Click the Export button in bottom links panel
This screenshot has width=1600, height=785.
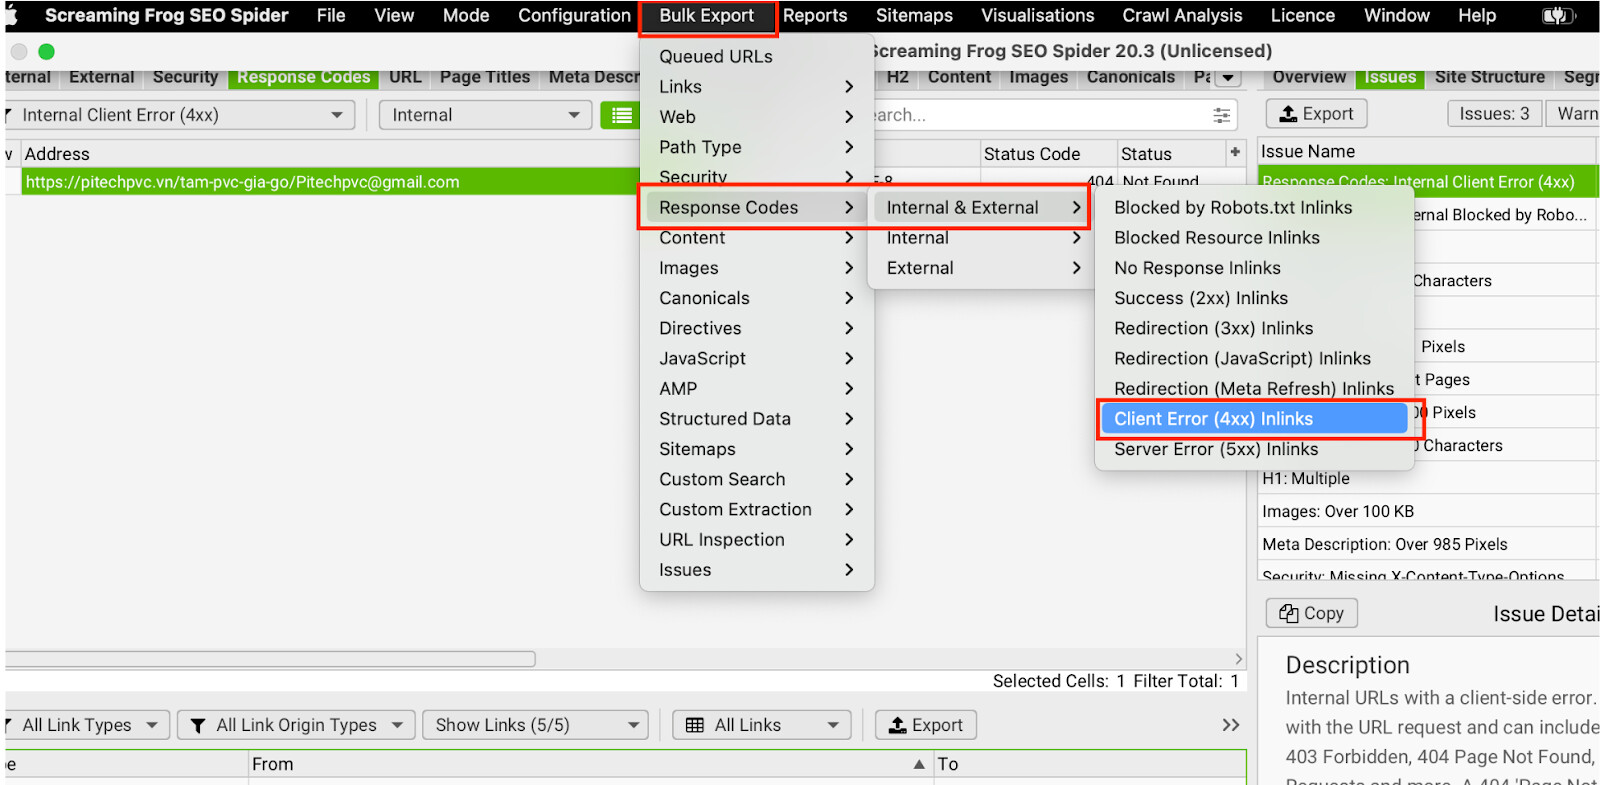click(x=926, y=725)
